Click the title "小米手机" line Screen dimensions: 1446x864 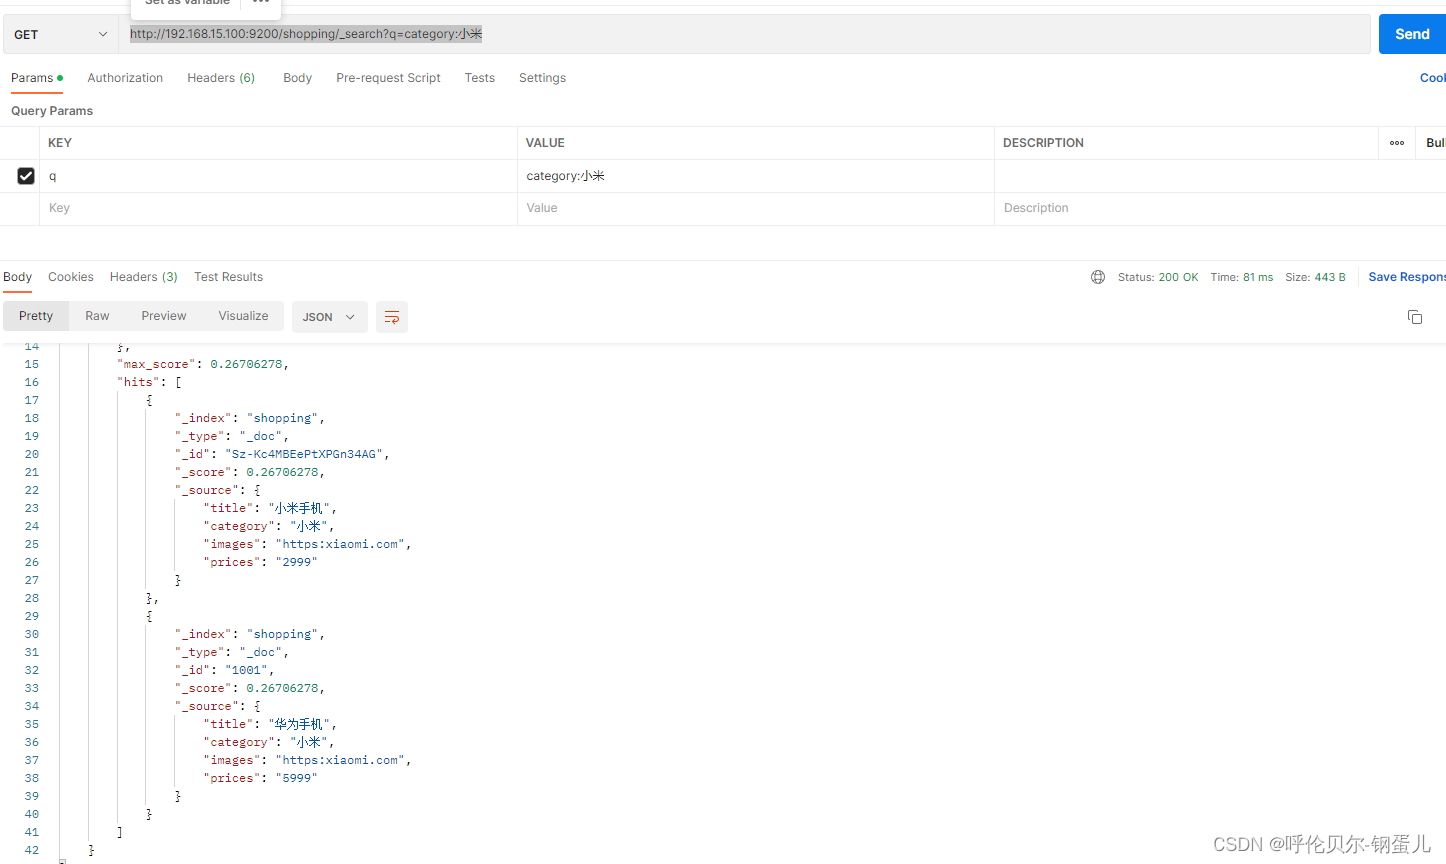270,508
